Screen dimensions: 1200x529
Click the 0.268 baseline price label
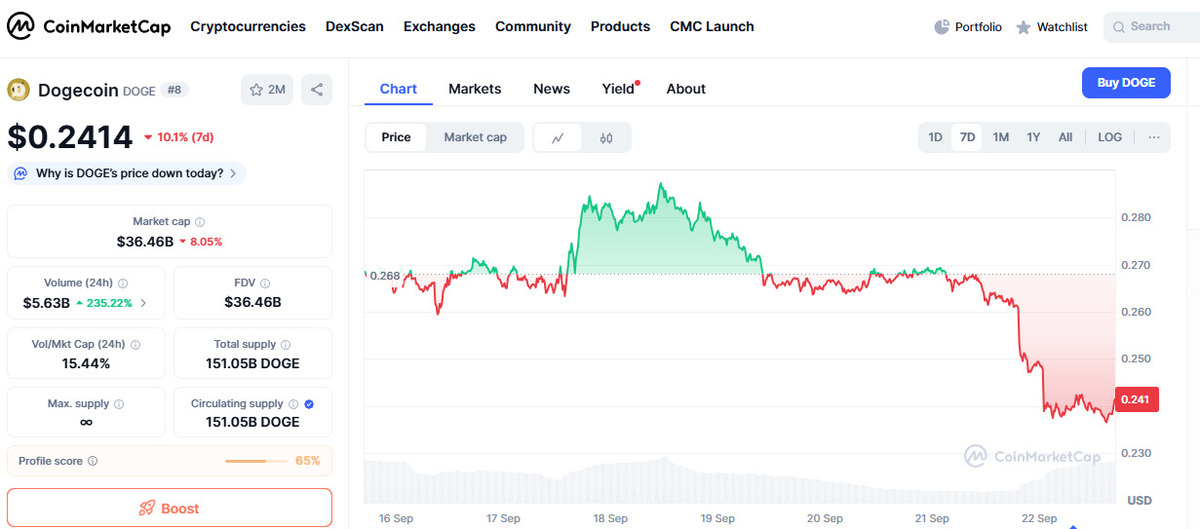tap(384, 275)
